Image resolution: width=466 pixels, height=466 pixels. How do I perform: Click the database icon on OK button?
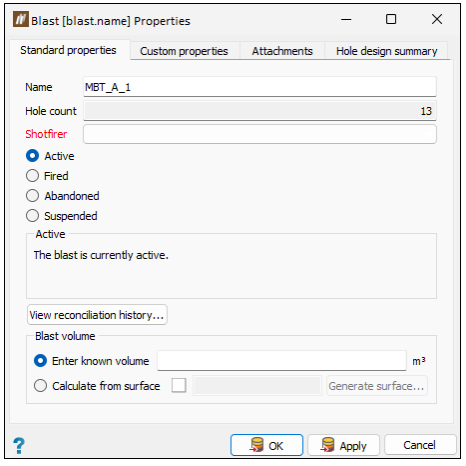point(257,445)
